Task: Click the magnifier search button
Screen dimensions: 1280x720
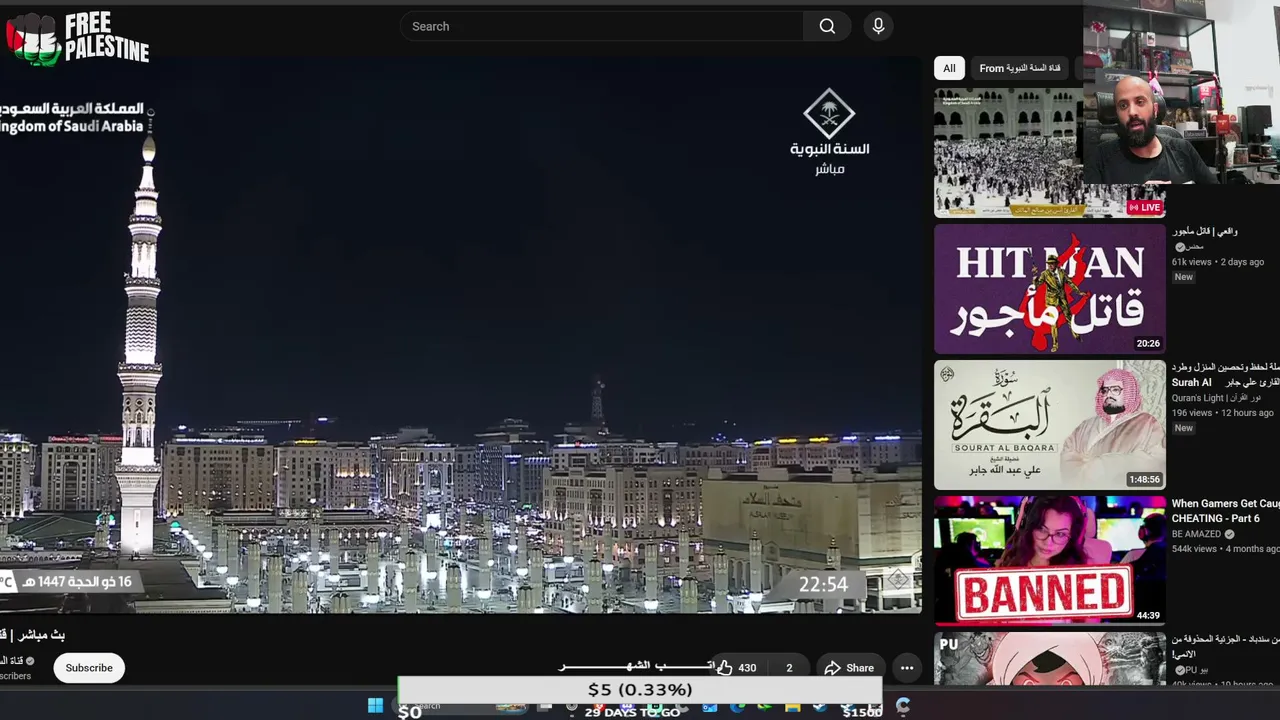Action: pos(827,26)
